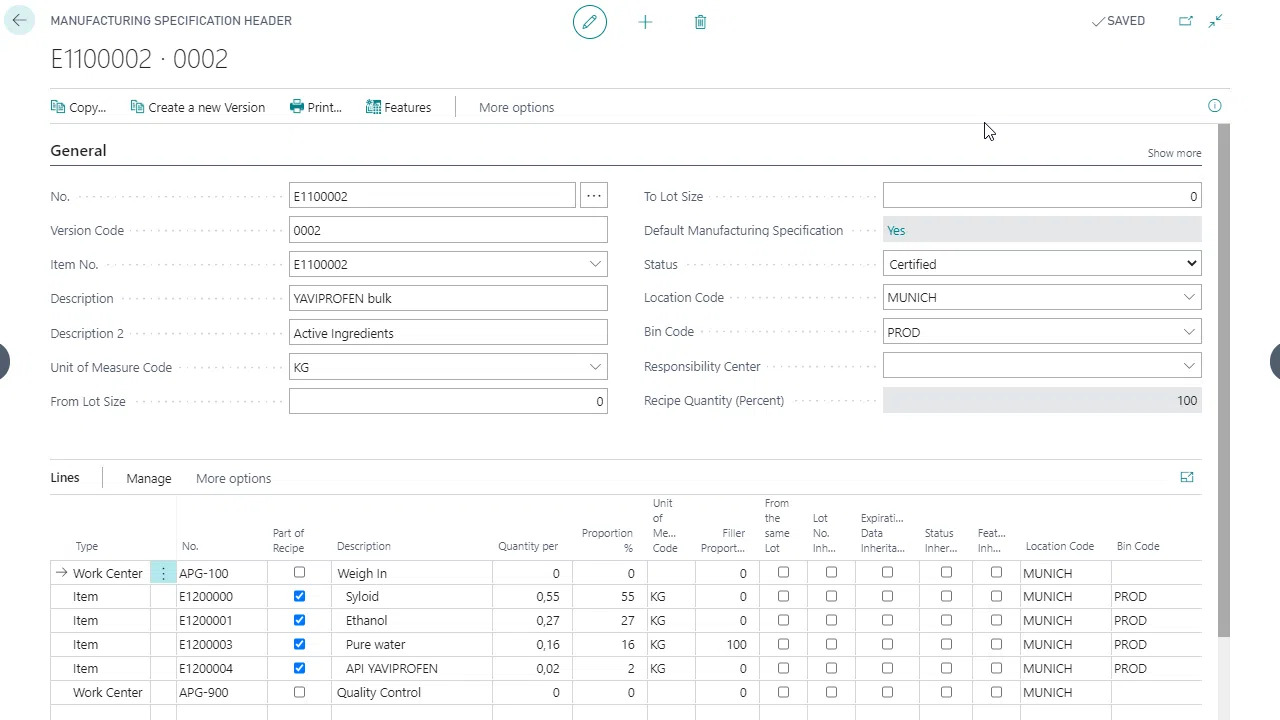Open page in new window icon
This screenshot has height=720, width=1280.
[1186, 21]
